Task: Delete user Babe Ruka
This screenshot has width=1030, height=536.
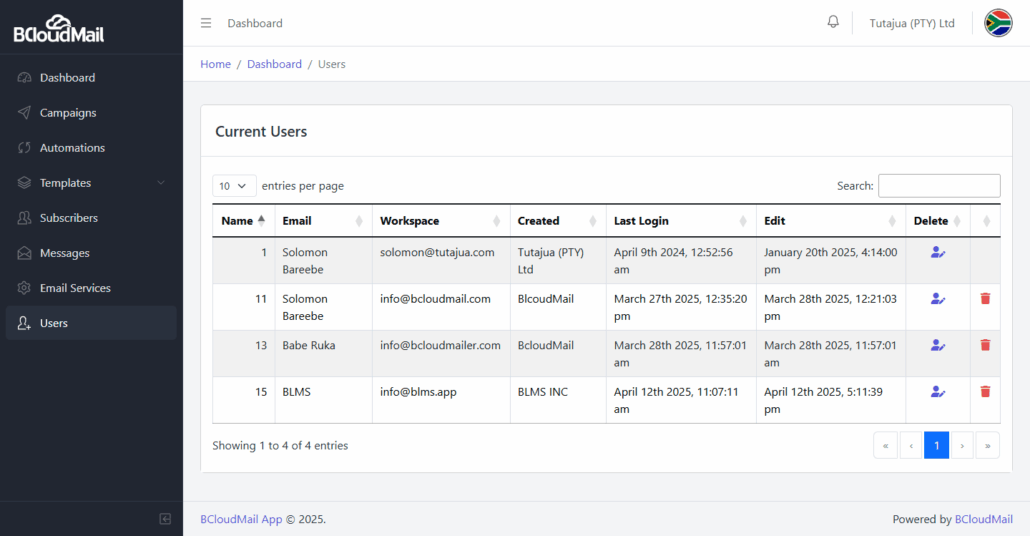Action: 985,346
